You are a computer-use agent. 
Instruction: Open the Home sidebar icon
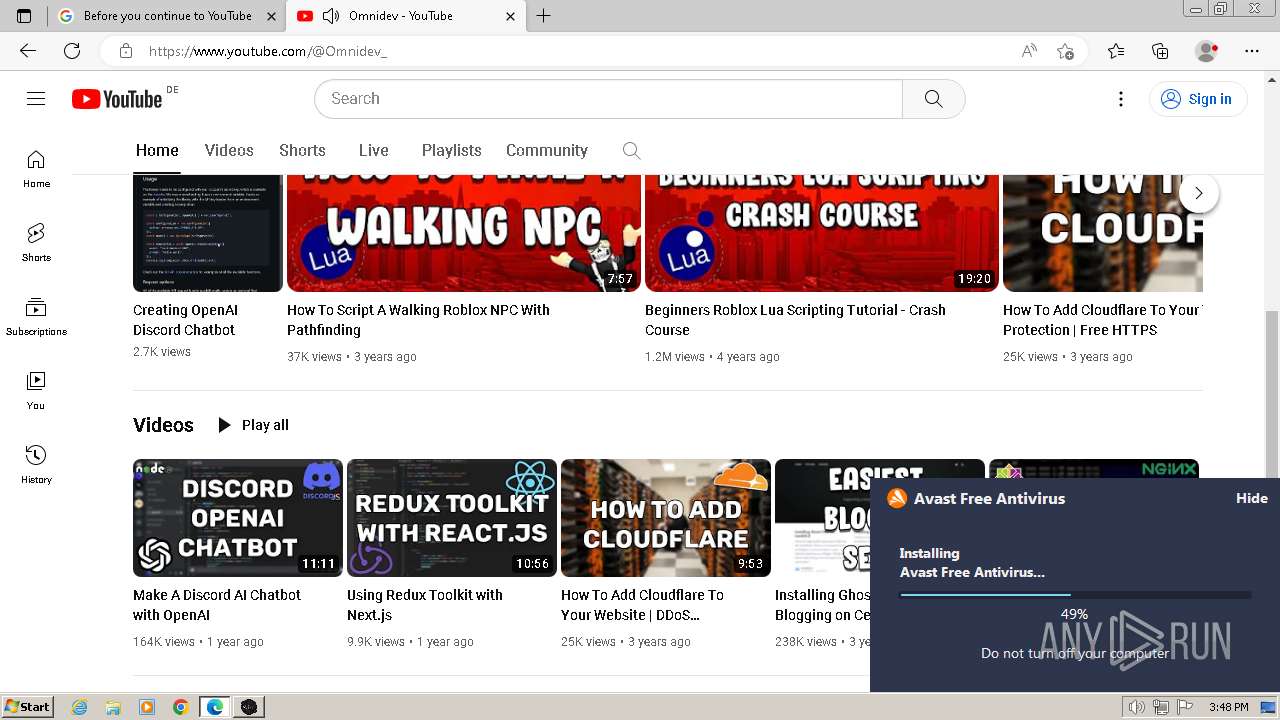[36, 169]
